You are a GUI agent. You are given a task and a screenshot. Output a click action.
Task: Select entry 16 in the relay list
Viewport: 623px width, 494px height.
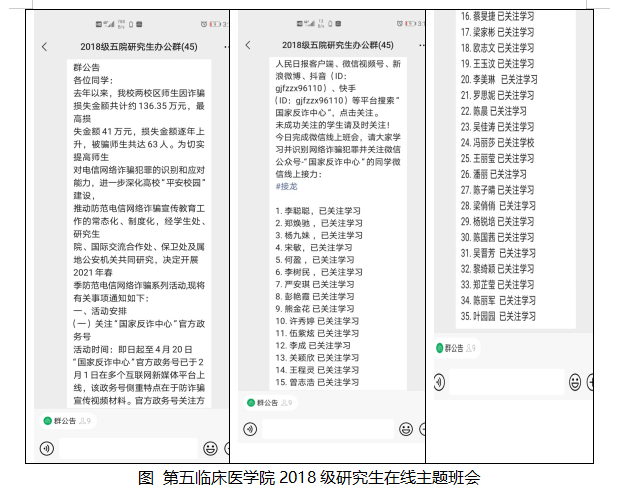click(x=497, y=17)
